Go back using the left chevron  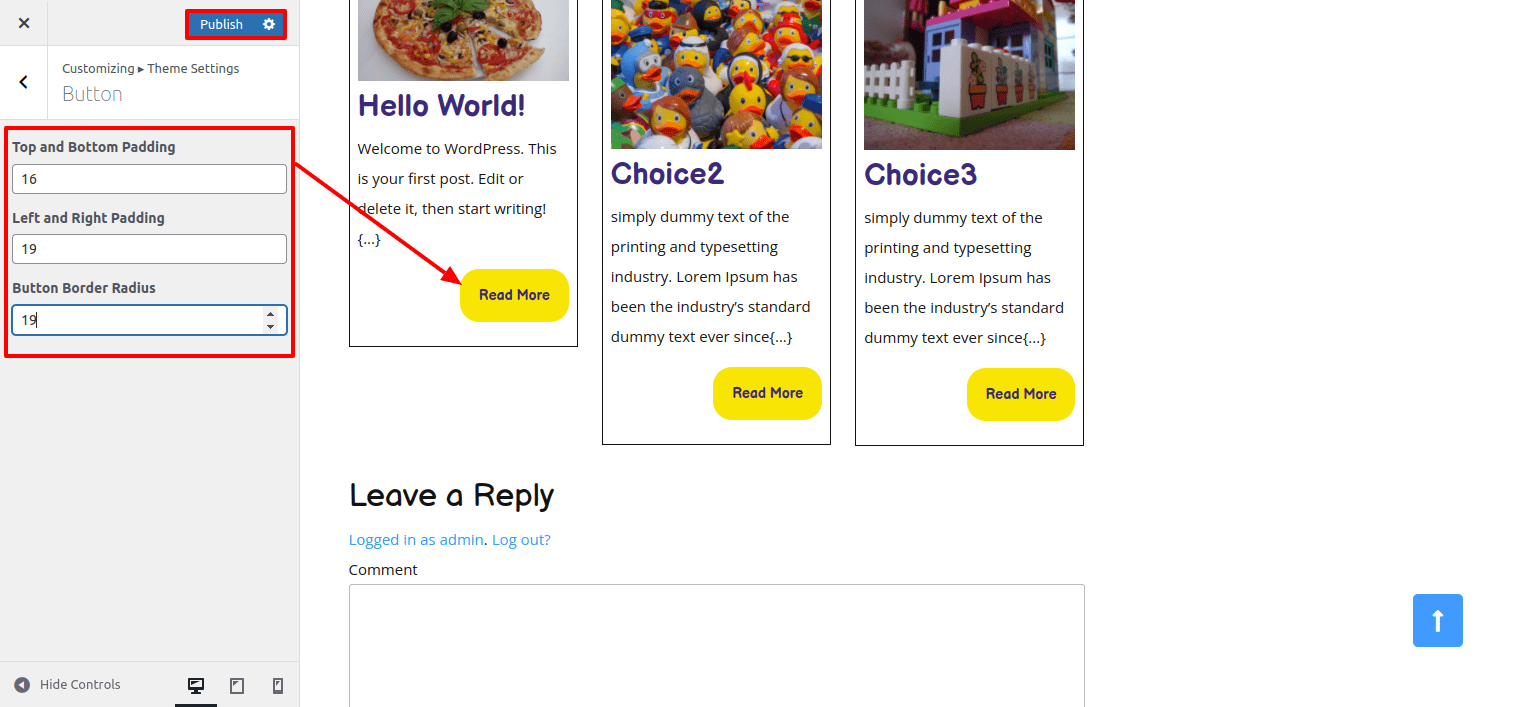tap(24, 82)
